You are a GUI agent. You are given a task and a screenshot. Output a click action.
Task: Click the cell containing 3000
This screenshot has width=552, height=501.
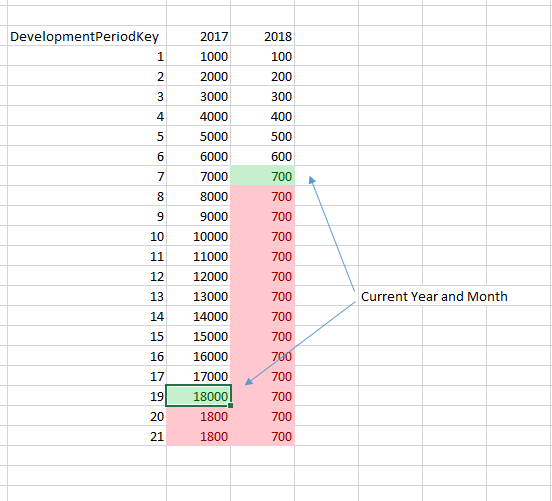click(x=199, y=96)
